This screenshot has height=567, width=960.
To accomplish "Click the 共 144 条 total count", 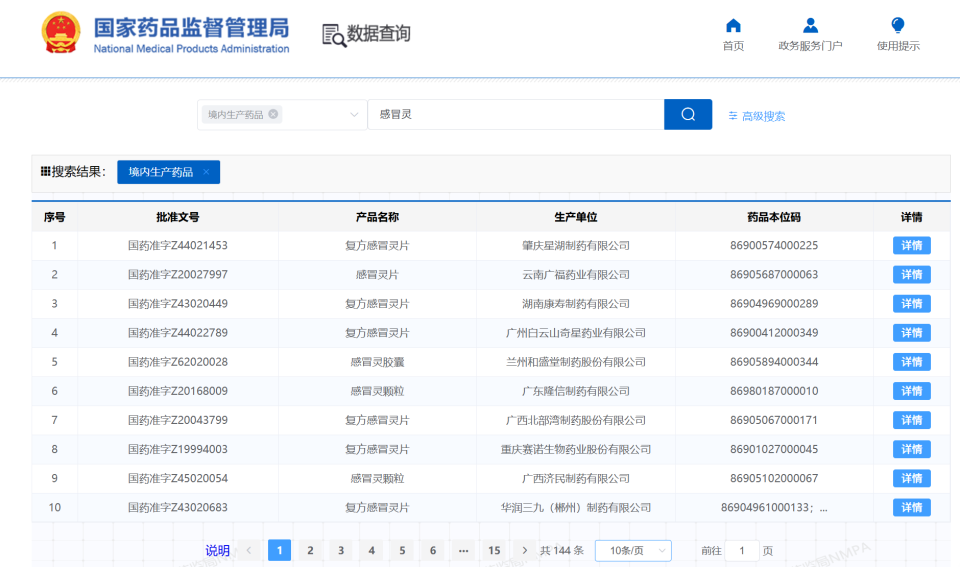I will [561, 550].
